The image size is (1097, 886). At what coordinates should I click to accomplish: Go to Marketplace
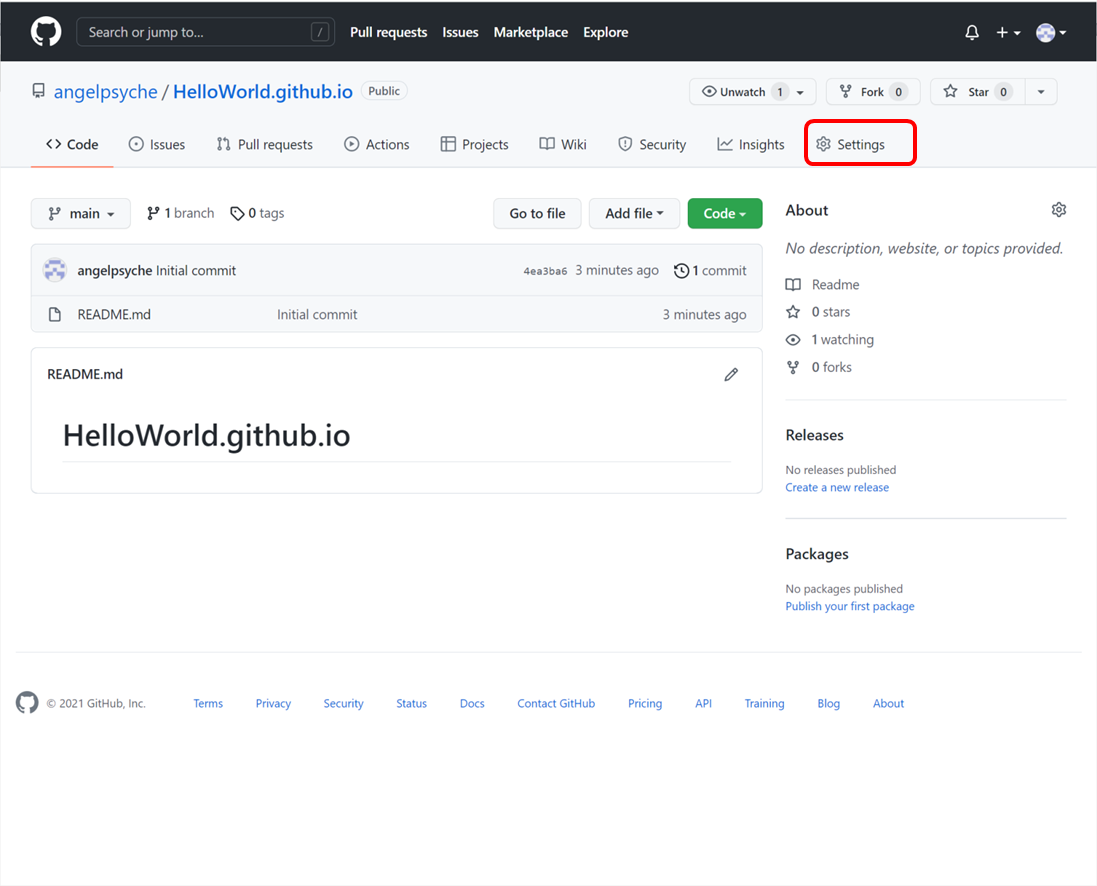click(x=530, y=32)
